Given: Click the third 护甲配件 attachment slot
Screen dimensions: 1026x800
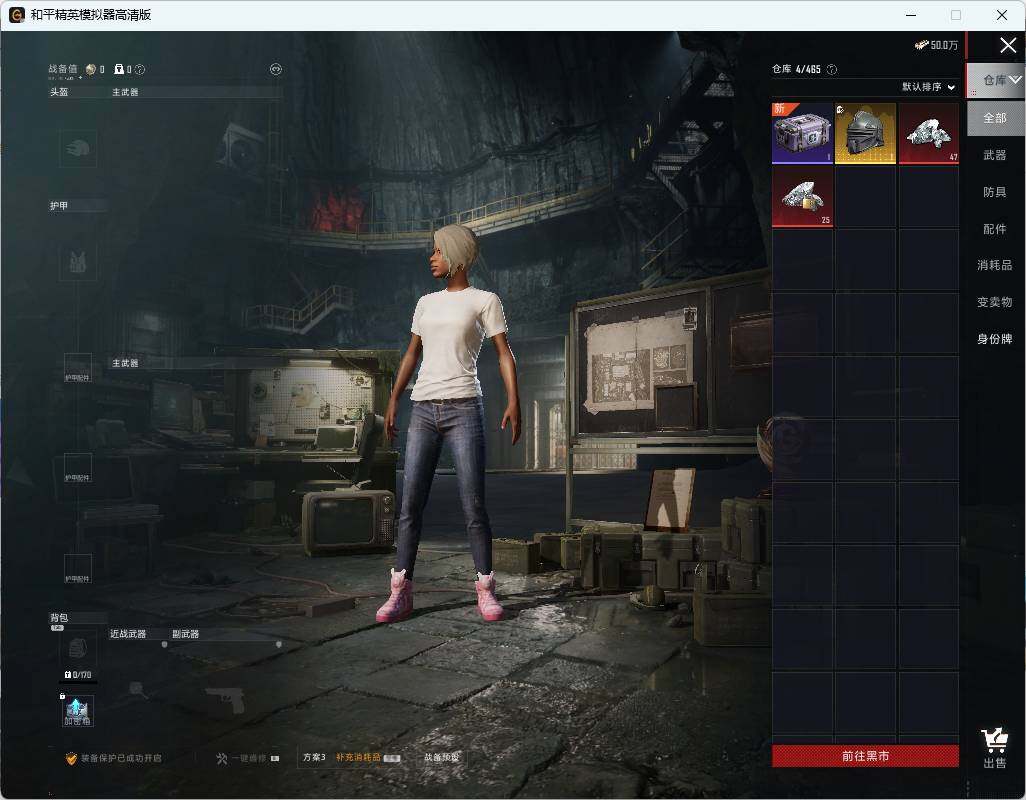Looking at the screenshot, I should (78, 568).
